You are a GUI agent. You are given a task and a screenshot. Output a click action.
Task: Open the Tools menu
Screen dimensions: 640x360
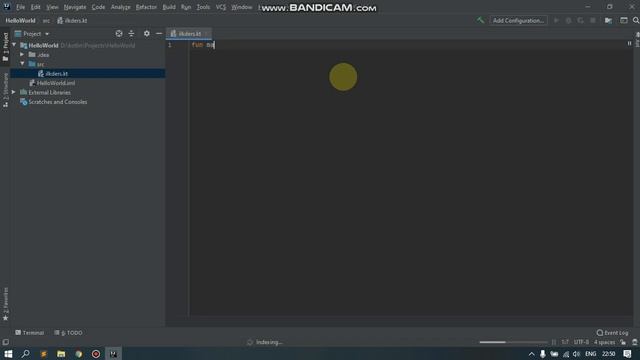[203, 7]
